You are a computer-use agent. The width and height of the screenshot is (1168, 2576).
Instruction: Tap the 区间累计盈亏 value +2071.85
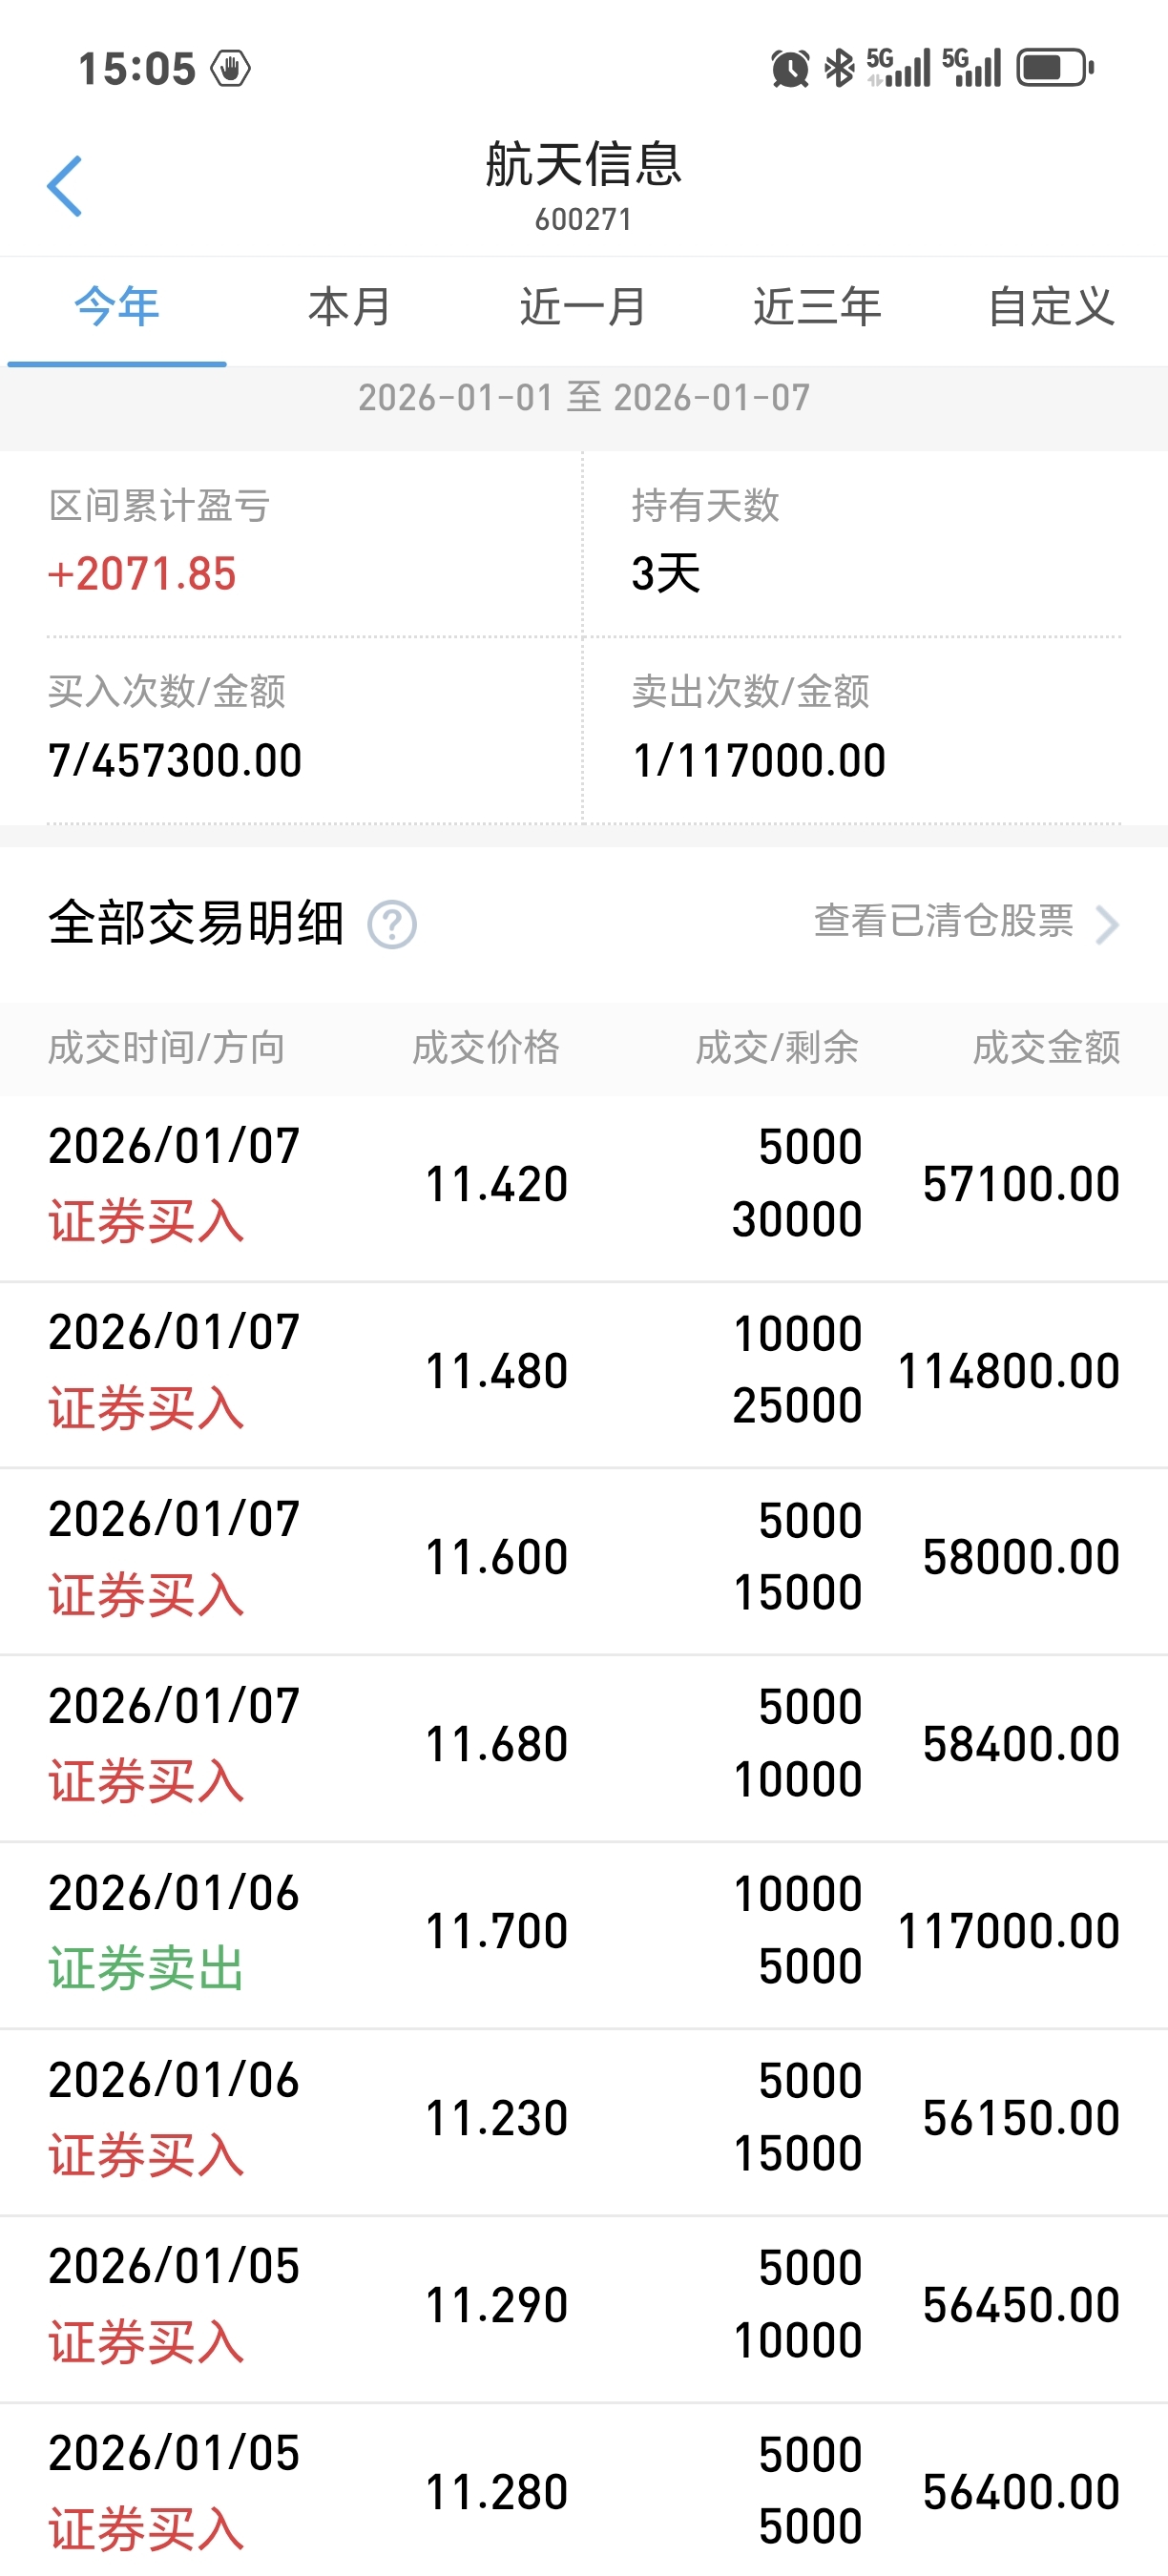[142, 574]
